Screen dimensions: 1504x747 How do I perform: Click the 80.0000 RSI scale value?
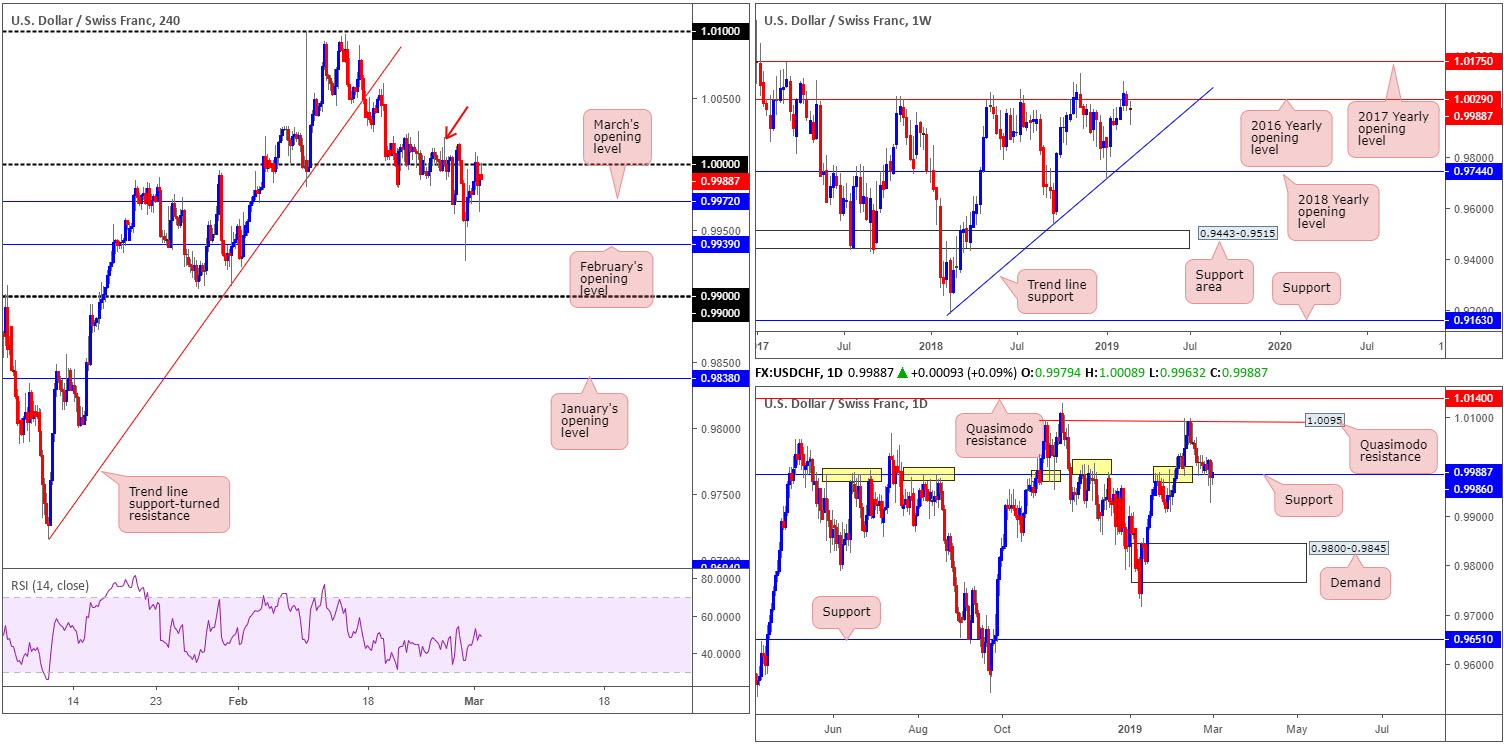[x=720, y=579]
